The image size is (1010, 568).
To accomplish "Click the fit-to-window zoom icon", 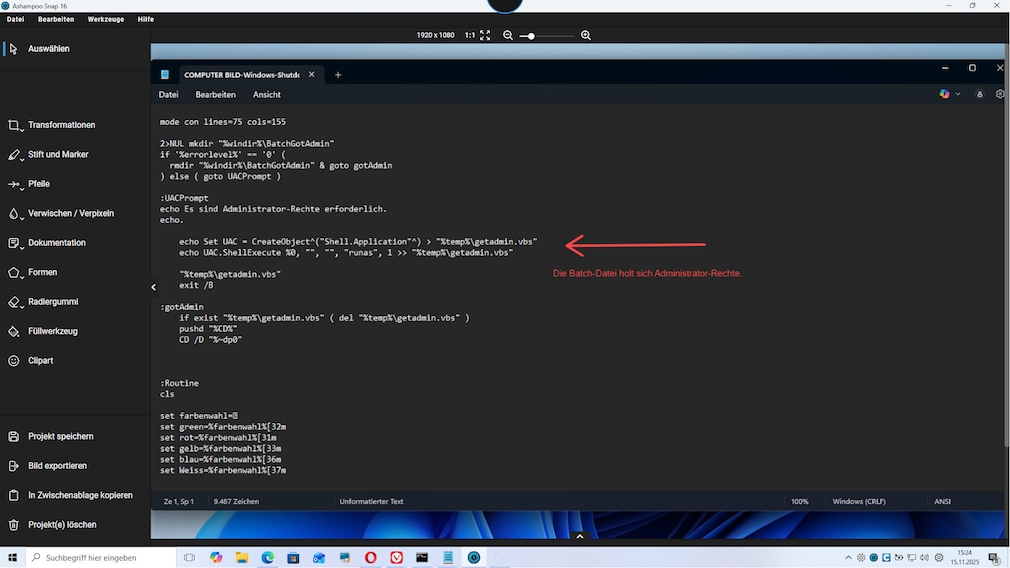I will pyautogui.click(x=485, y=35).
